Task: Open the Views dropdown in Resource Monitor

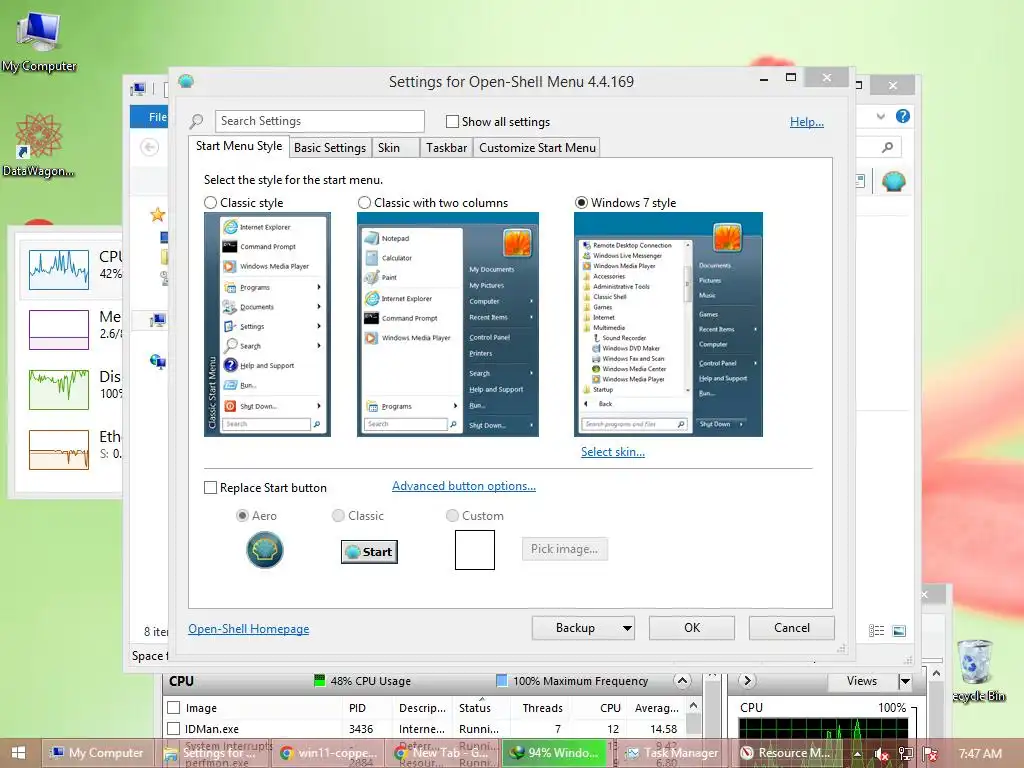Action: tap(905, 682)
